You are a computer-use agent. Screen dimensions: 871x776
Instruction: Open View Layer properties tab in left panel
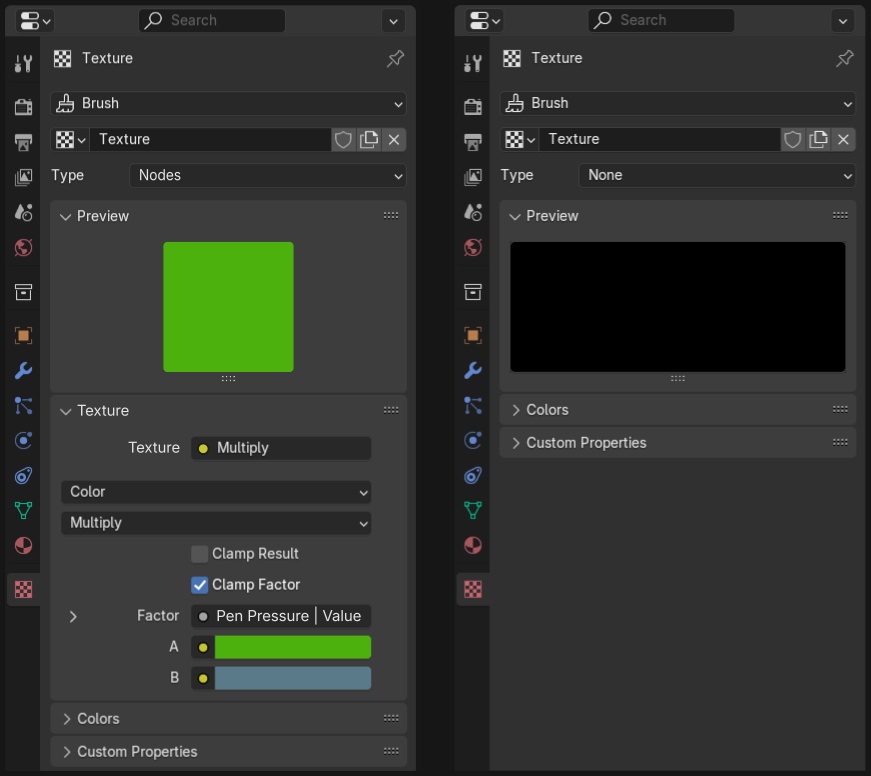click(x=23, y=177)
